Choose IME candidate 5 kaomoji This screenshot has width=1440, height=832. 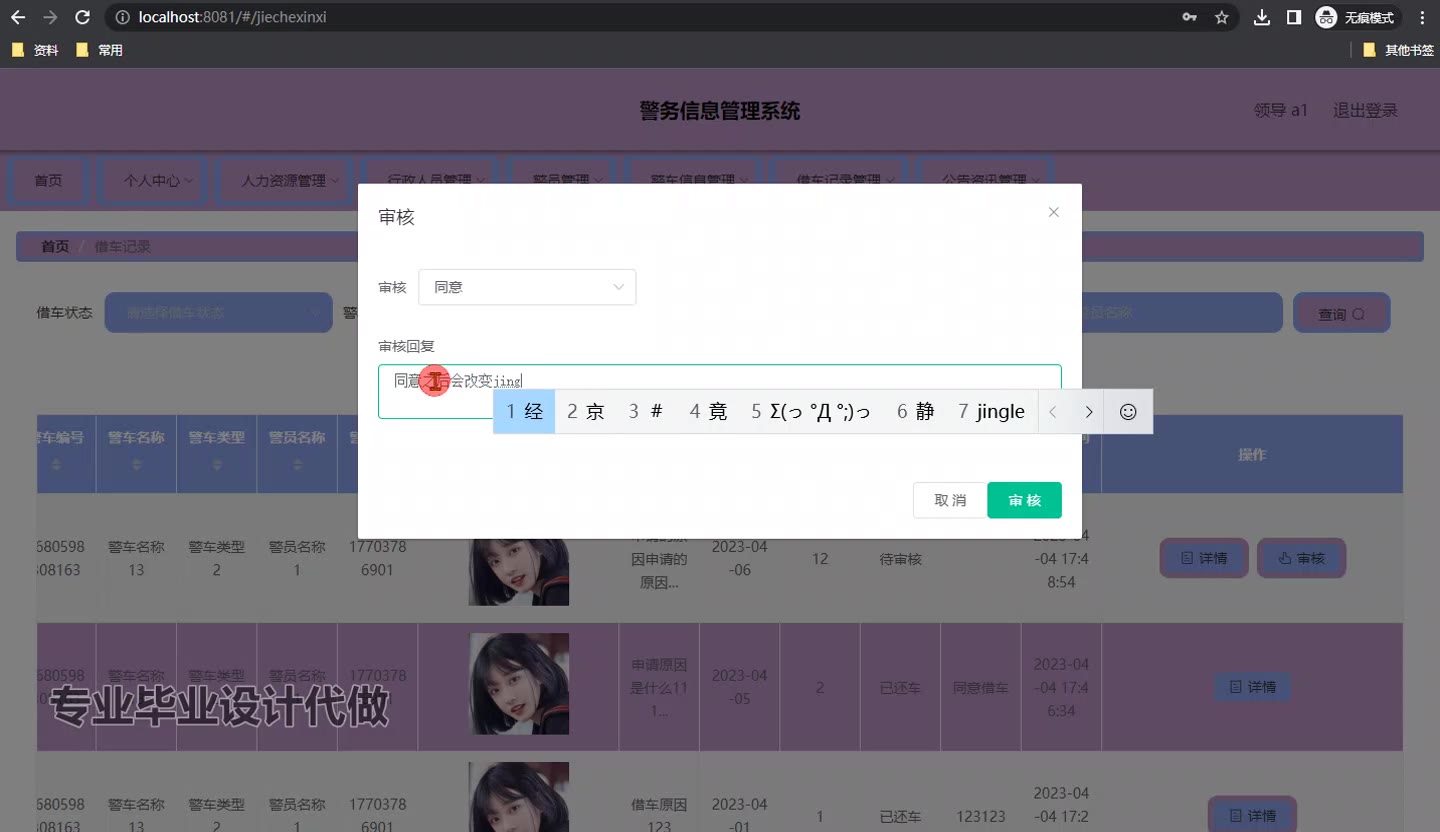811,411
